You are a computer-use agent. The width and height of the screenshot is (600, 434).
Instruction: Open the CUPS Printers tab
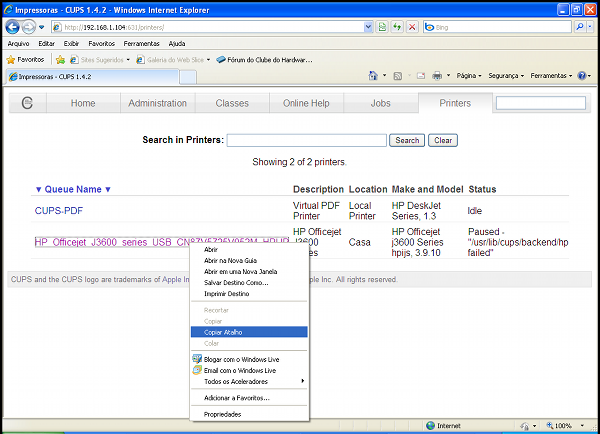pyautogui.click(x=455, y=103)
